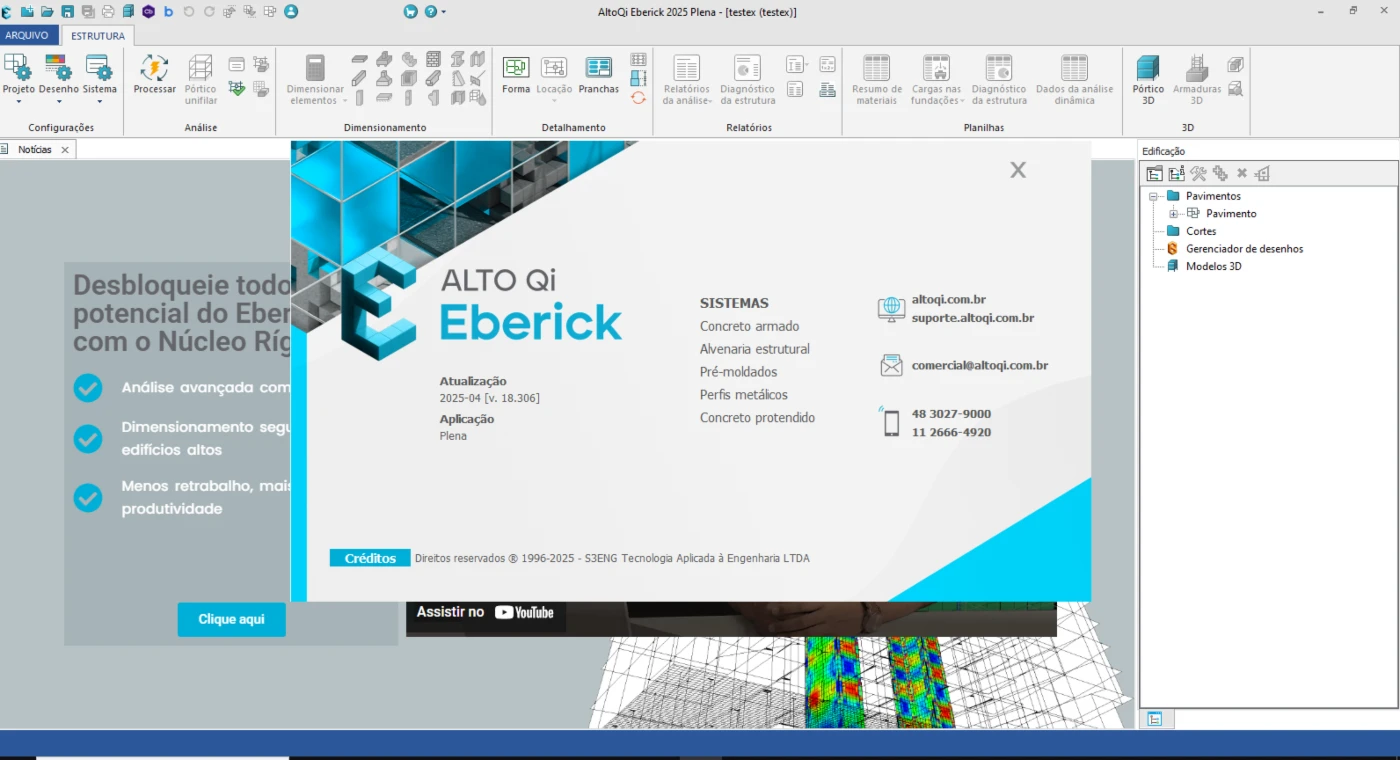Click the print icon in quick access toolbar
The width and height of the screenshot is (1400, 760).
coord(108,11)
